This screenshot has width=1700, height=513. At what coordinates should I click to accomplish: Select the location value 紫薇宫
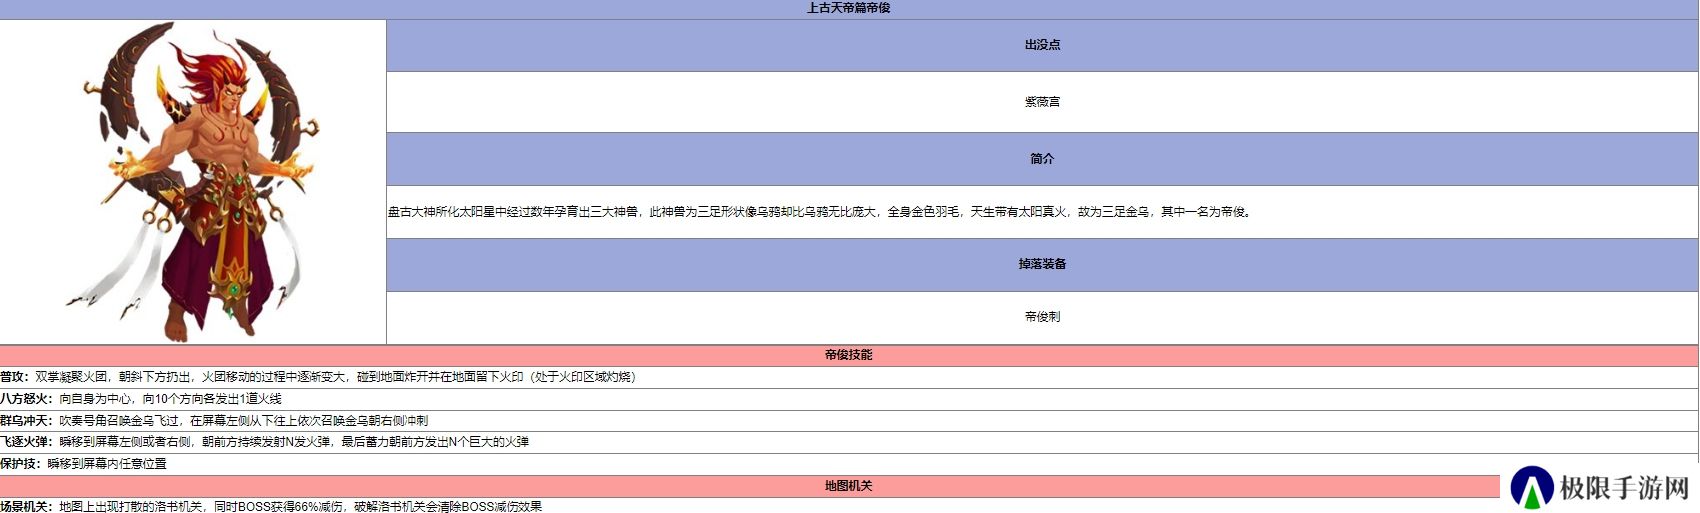[1042, 102]
